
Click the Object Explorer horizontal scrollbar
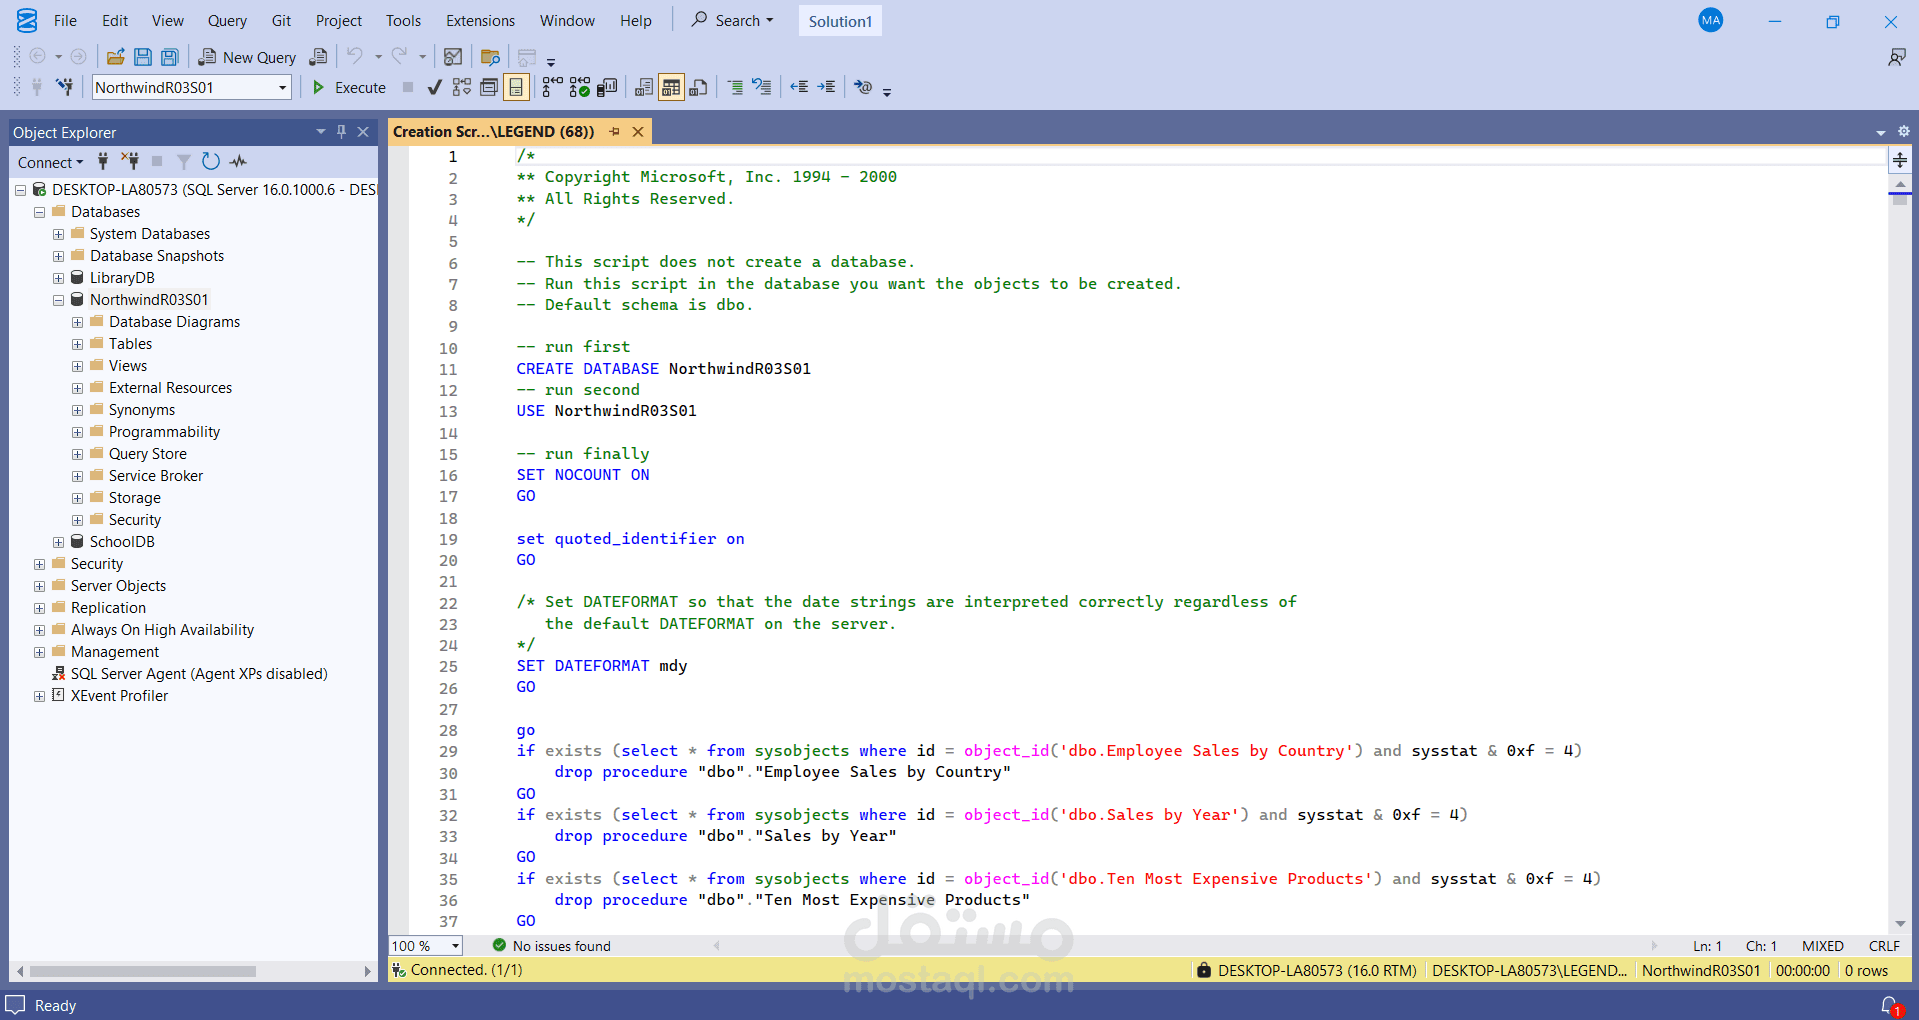pos(142,971)
